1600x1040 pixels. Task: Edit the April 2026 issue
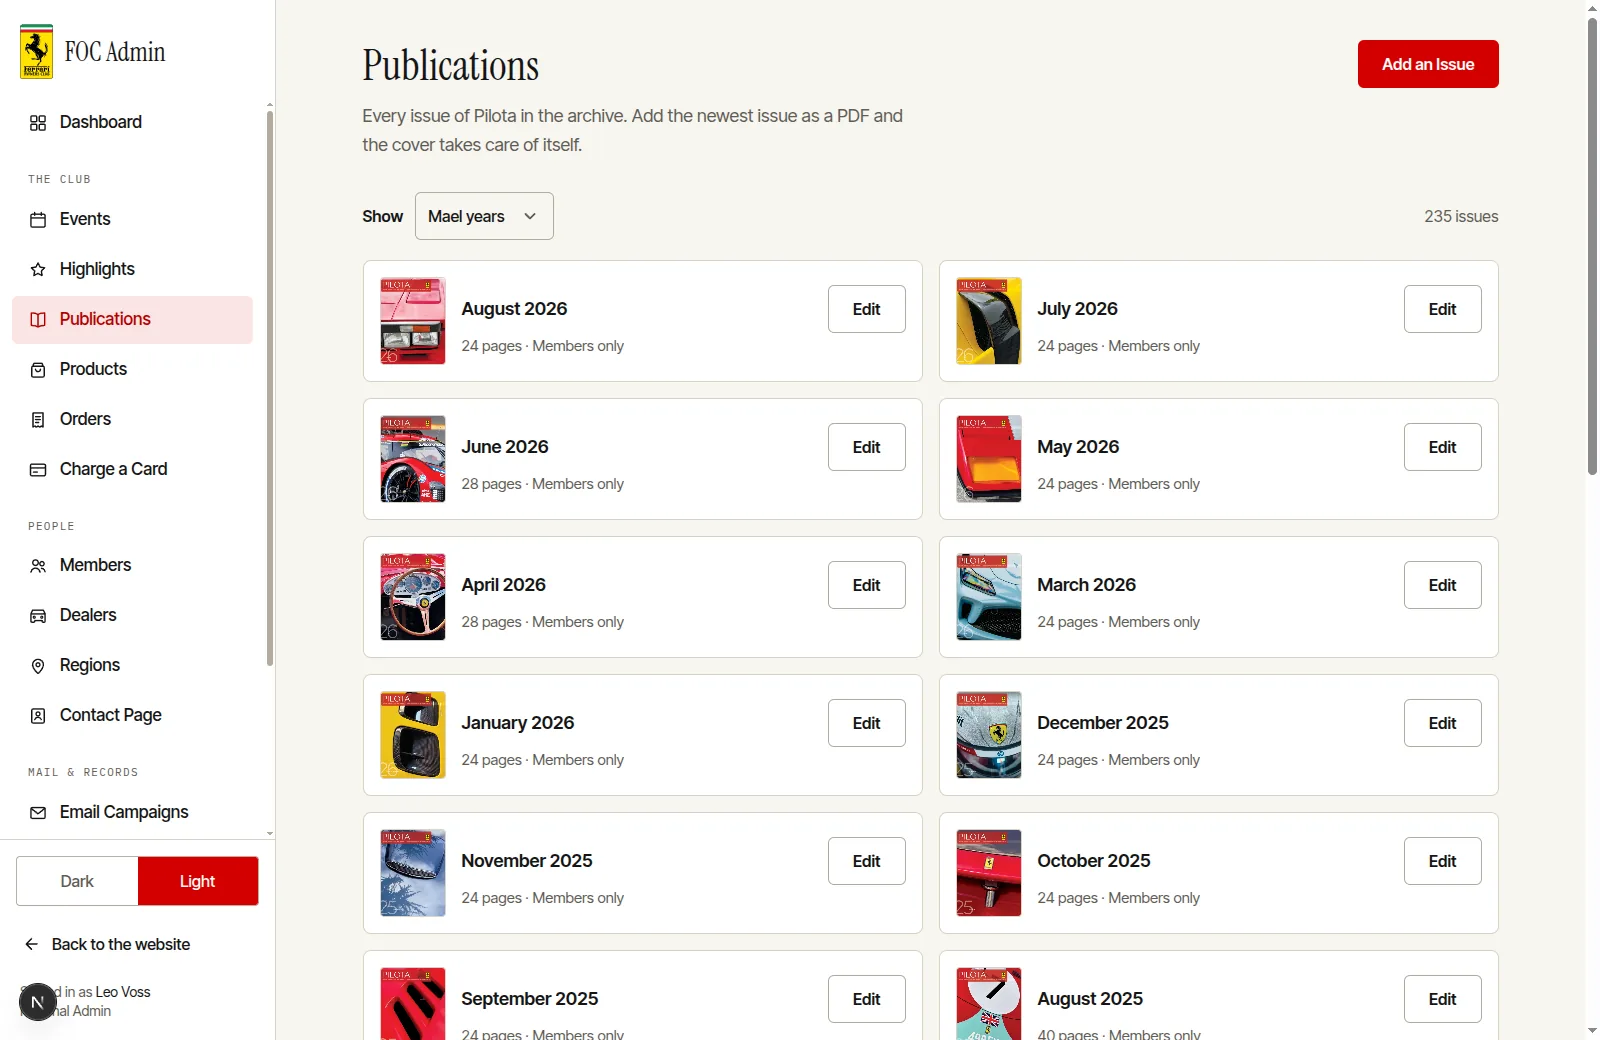click(867, 585)
